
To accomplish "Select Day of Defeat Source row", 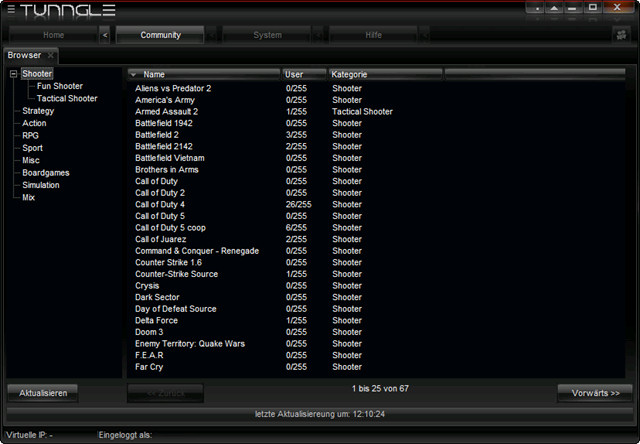I will 376,309.
